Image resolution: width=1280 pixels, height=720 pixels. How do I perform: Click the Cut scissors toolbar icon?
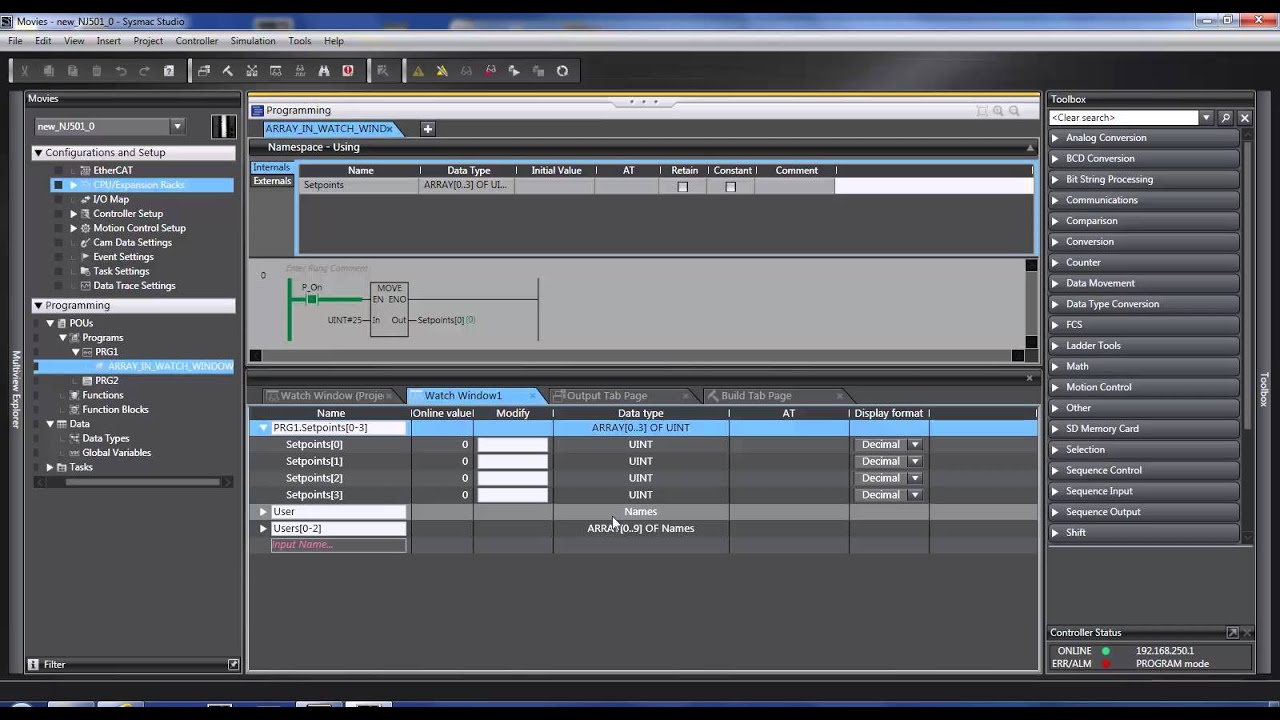pyautogui.click(x=25, y=71)
